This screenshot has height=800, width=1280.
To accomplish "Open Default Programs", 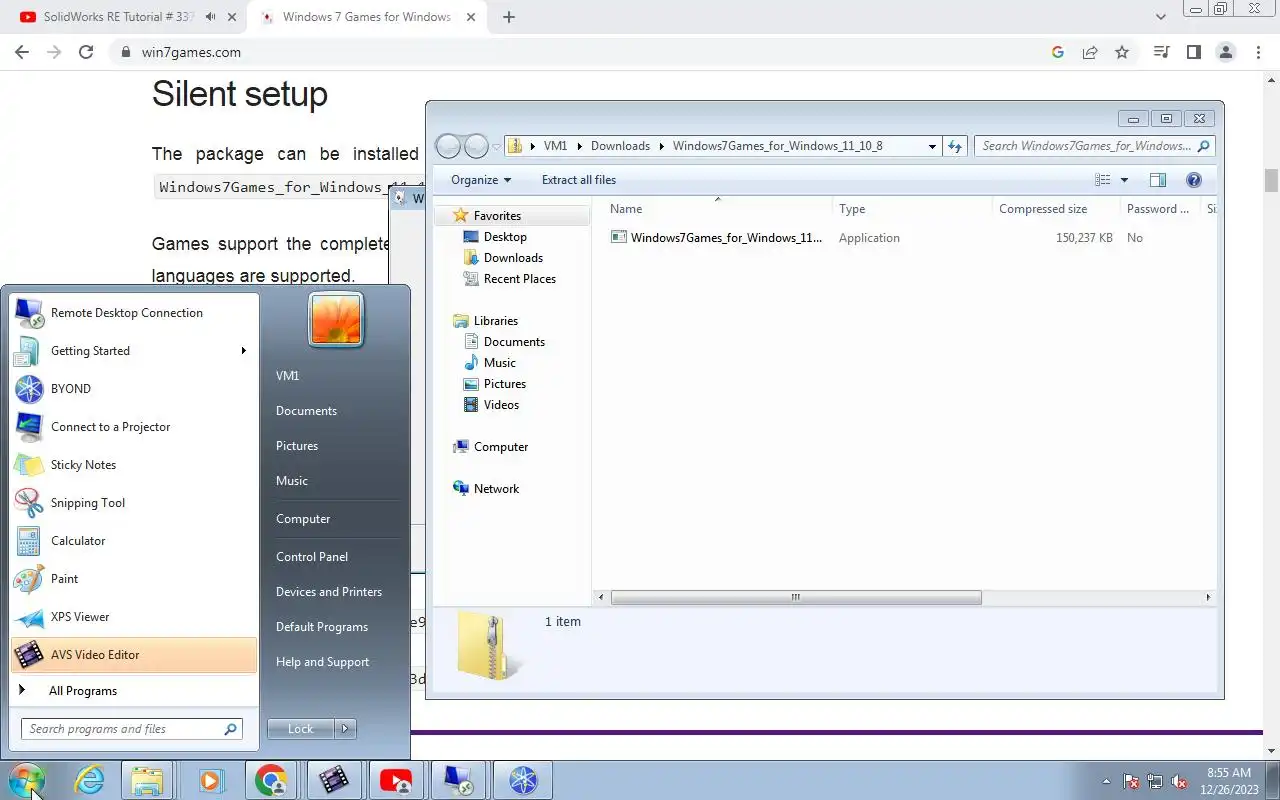I will (322, 627).
